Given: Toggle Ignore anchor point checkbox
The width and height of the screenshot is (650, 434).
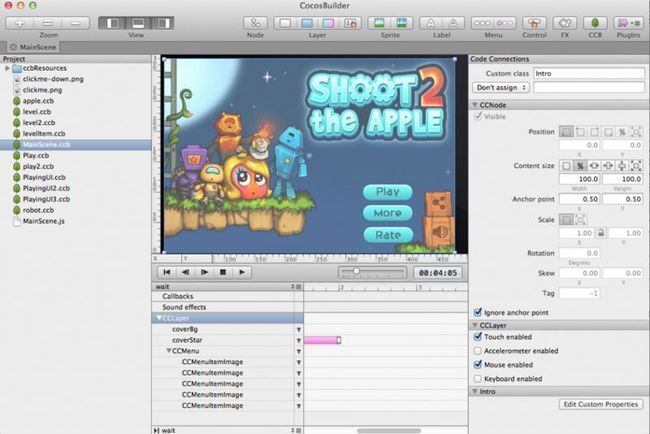Looking at the screenshot, I should coord(478,312).
